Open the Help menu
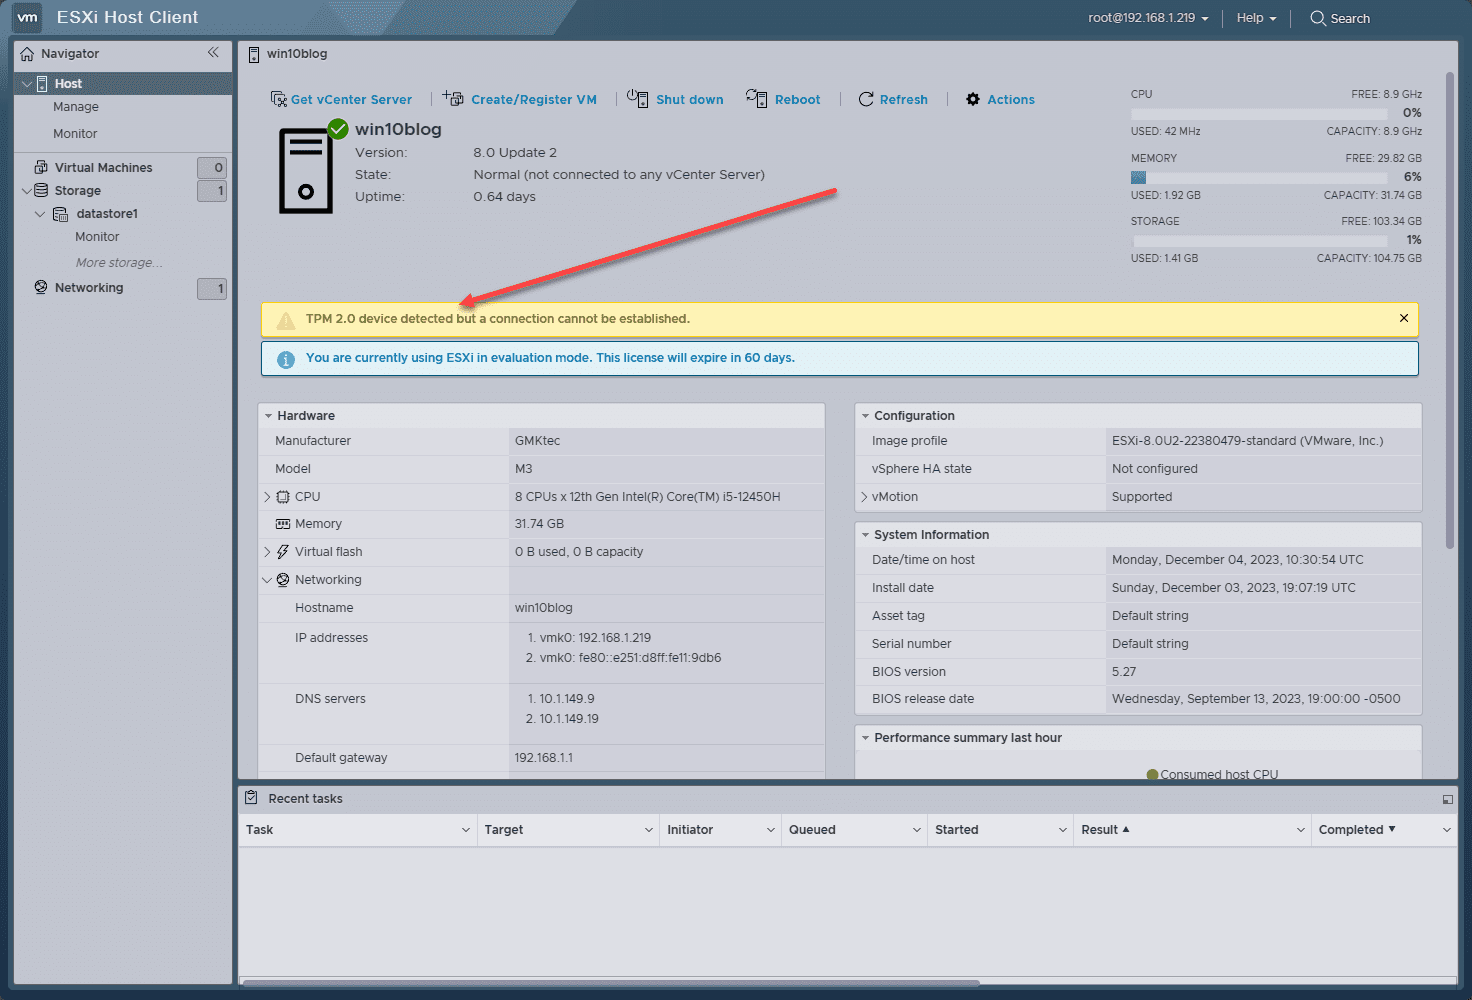The height and width of the screenshot is (1000, 1472). point(1256,18)
